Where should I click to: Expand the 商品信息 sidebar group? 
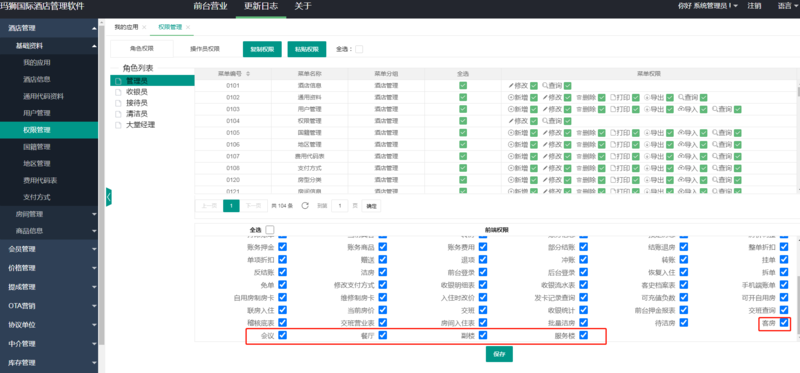[x=48, y=231]
